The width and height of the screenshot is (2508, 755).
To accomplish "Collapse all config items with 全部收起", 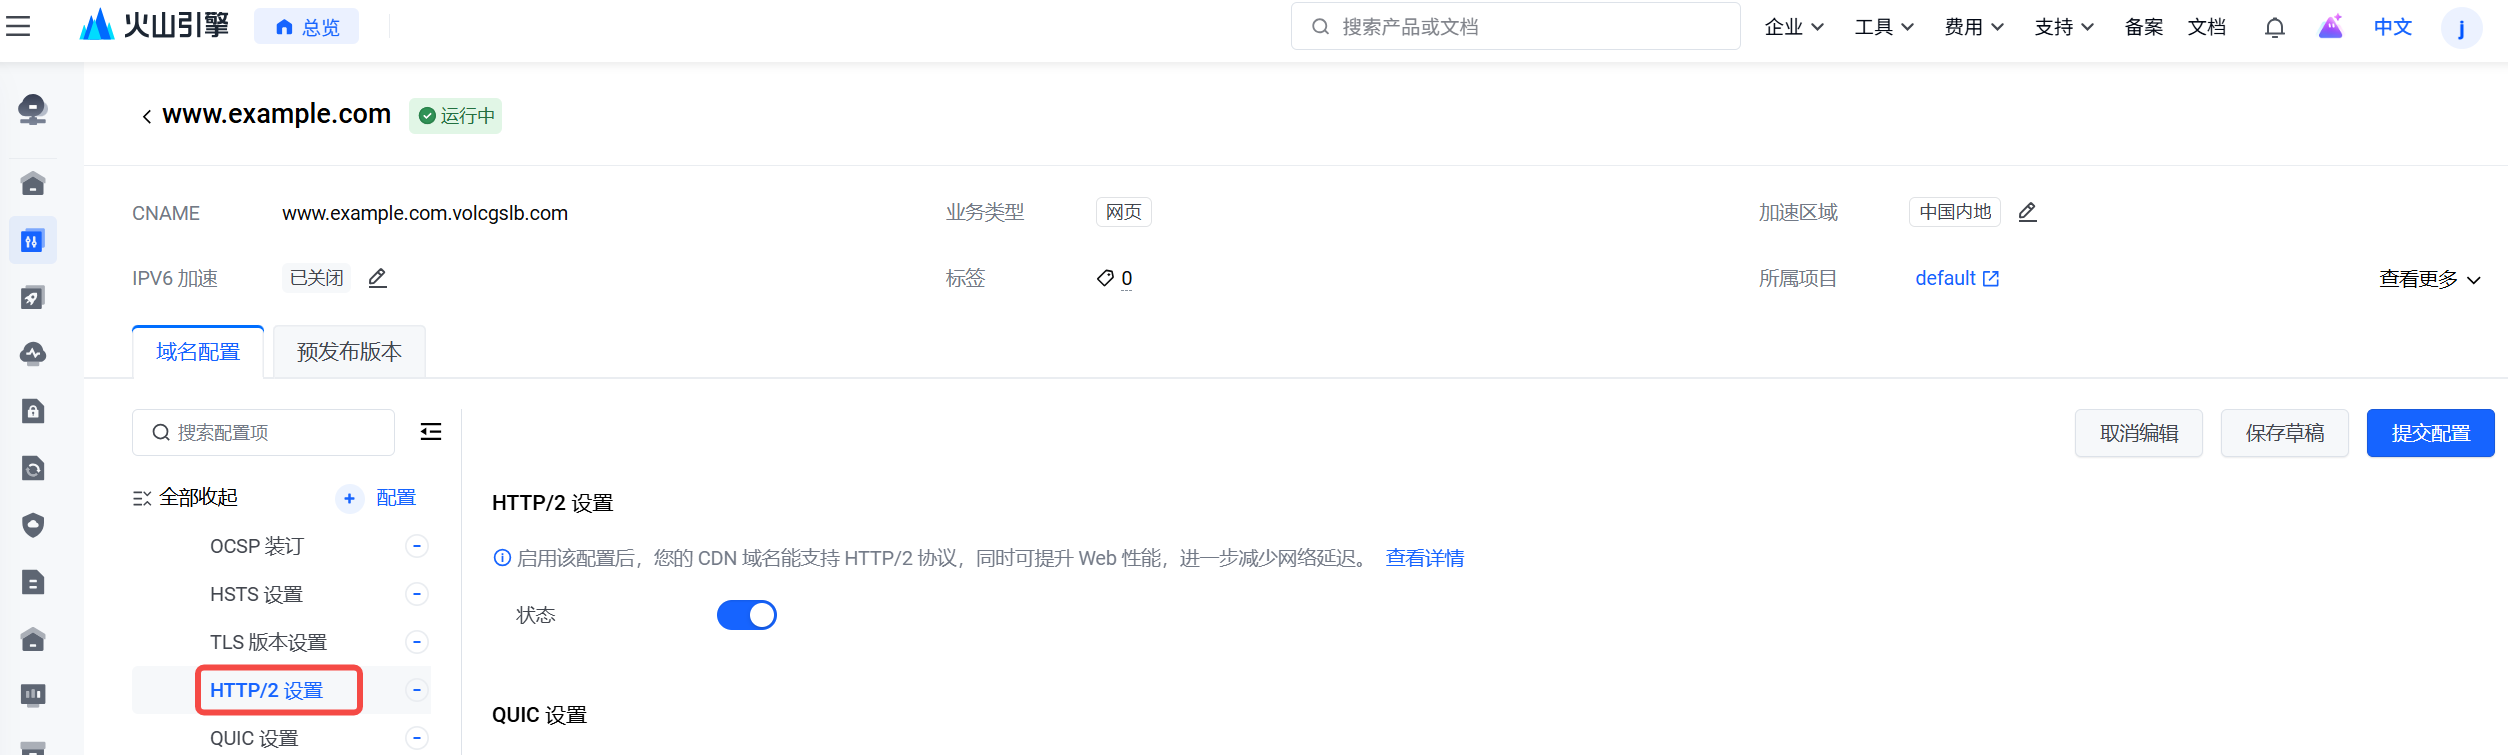I will [x=186, y=498].
